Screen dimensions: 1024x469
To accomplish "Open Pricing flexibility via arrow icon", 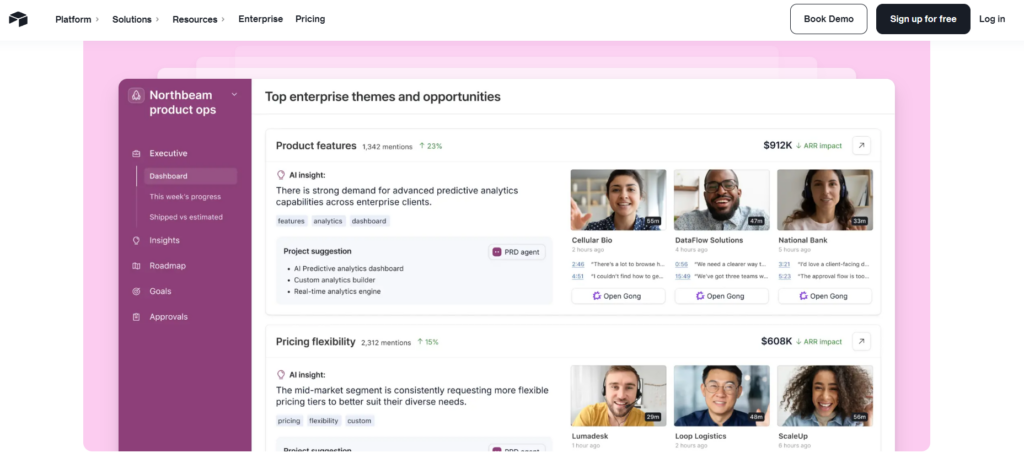I will (861, 341).
